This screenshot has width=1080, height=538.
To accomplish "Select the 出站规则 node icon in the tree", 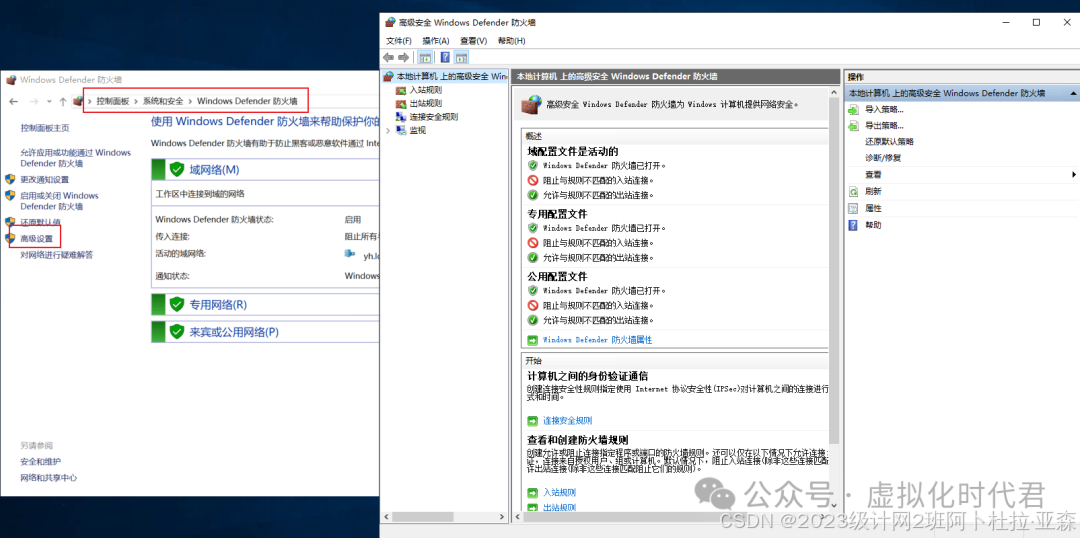I will (x=401, y=103).
